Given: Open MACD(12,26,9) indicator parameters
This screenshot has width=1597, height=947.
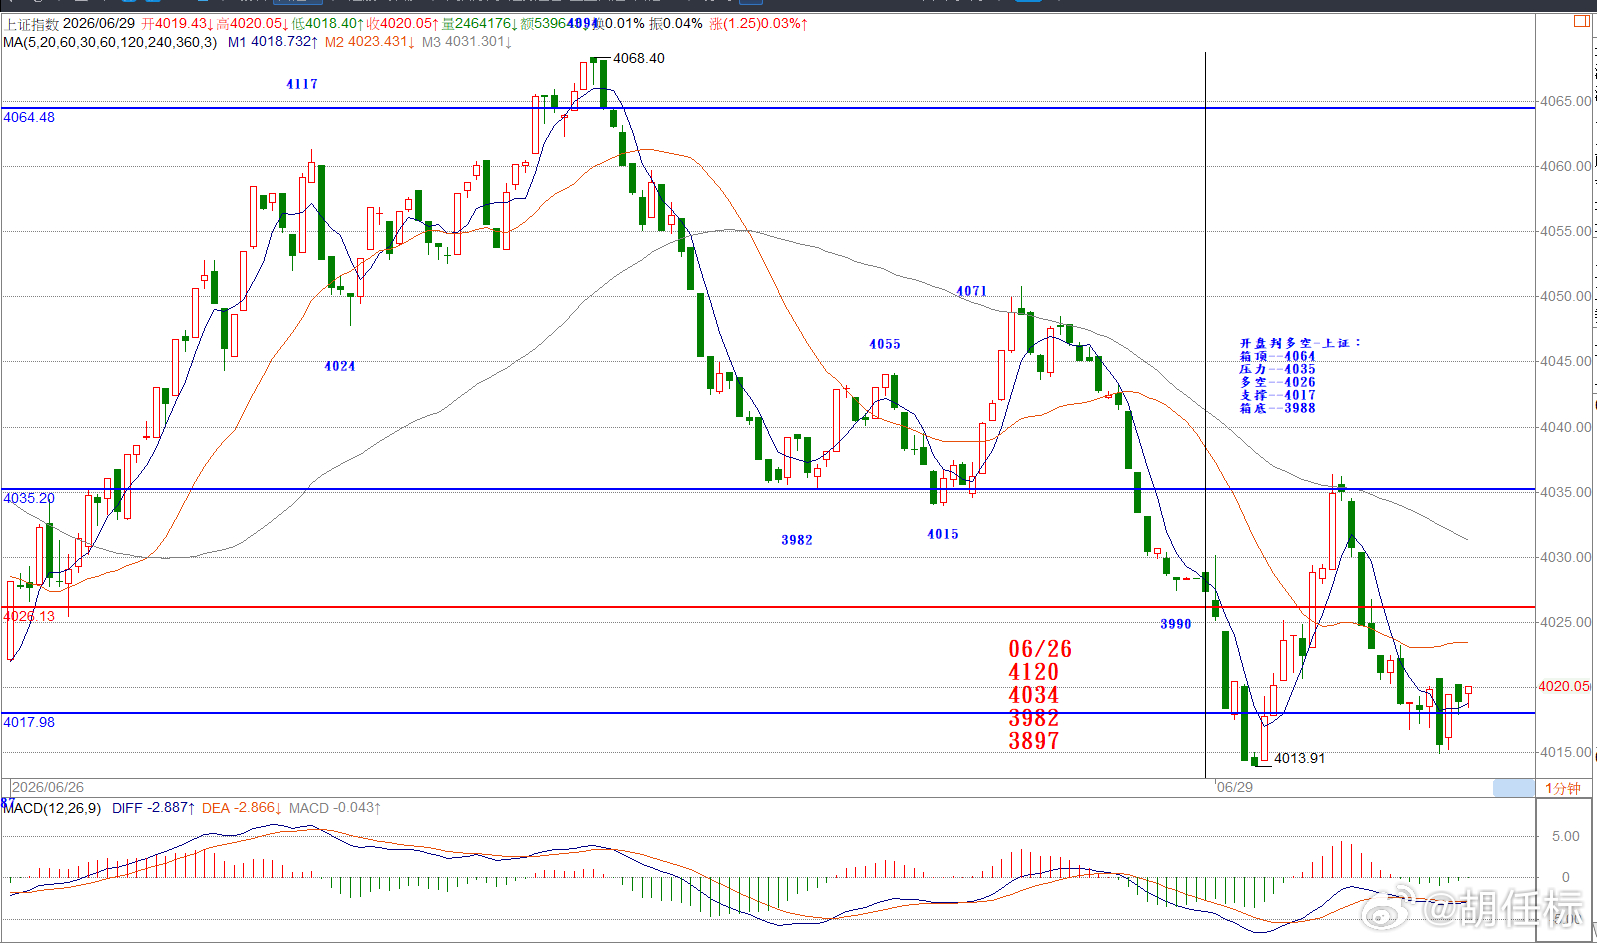Looking at the screenshot, I should tap(52, 808).
